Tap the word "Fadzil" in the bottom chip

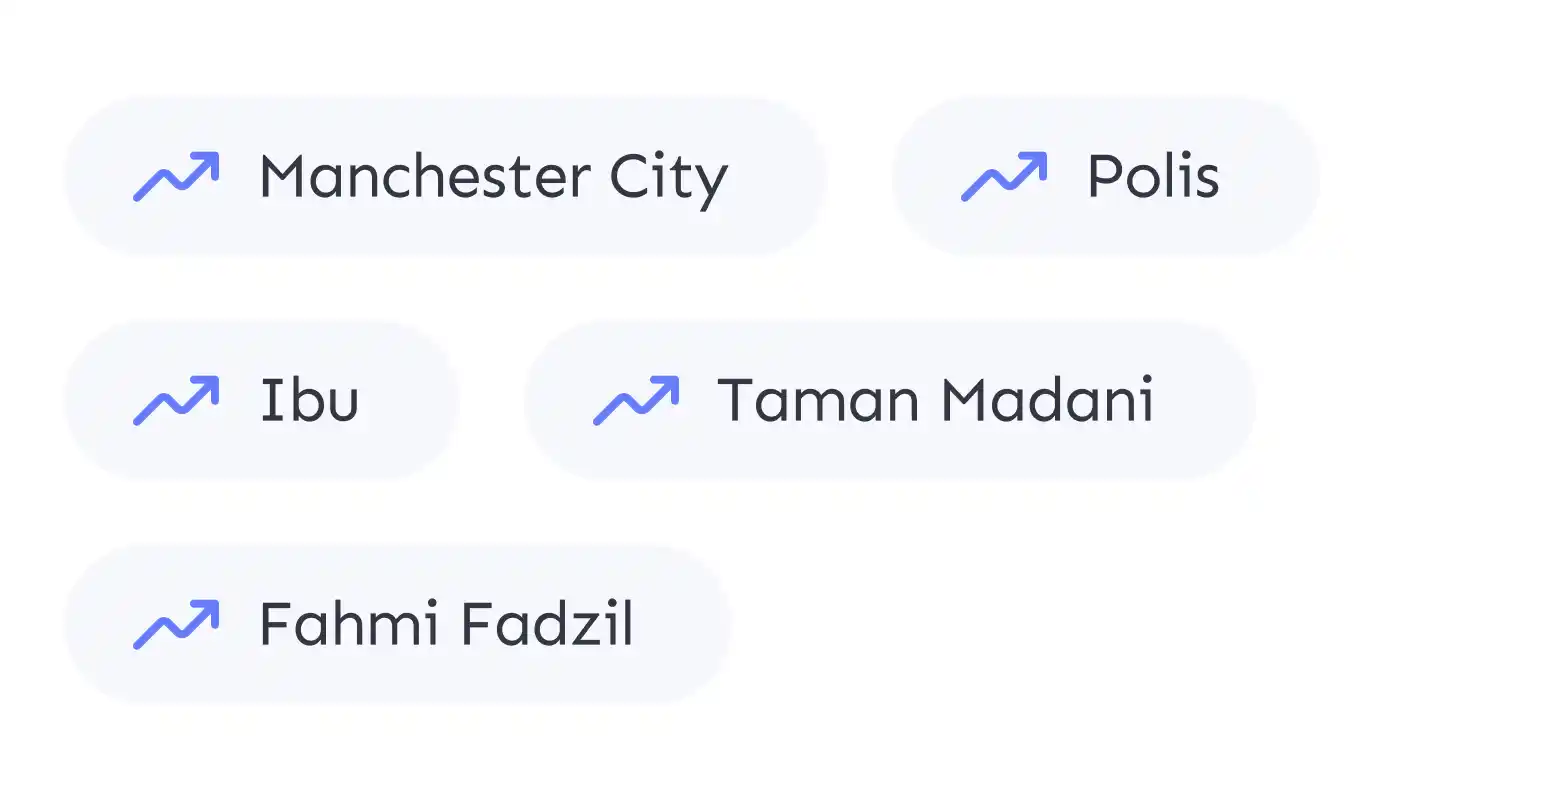[x=548, y=624]
